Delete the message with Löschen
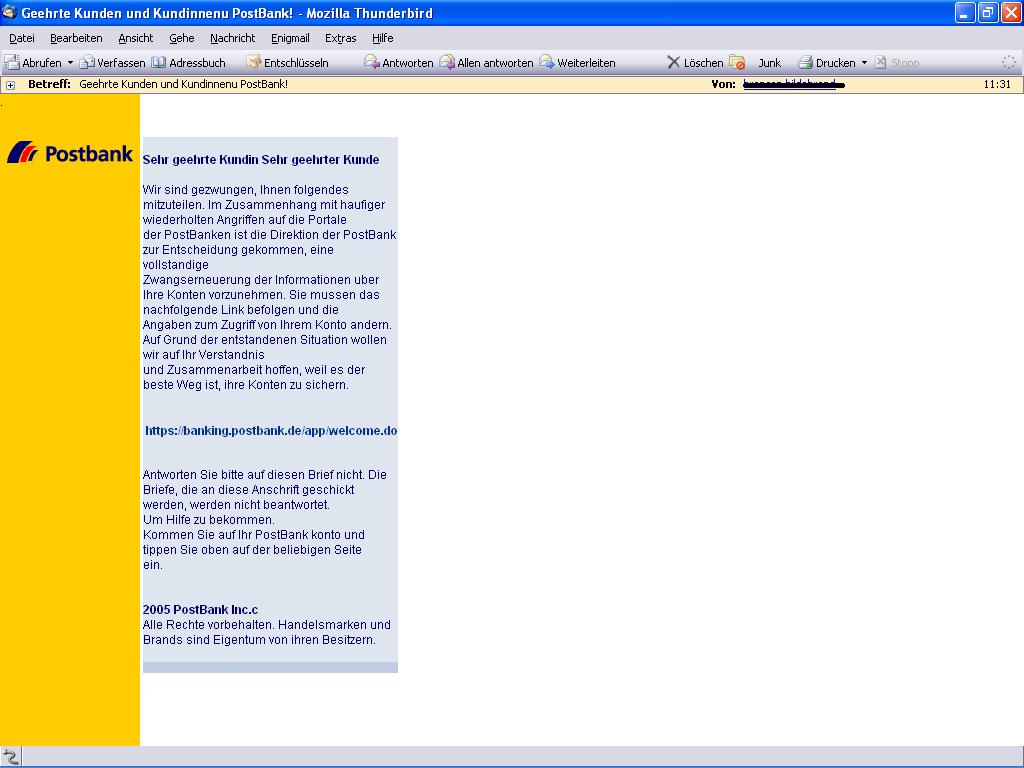 tap(695, 63)
